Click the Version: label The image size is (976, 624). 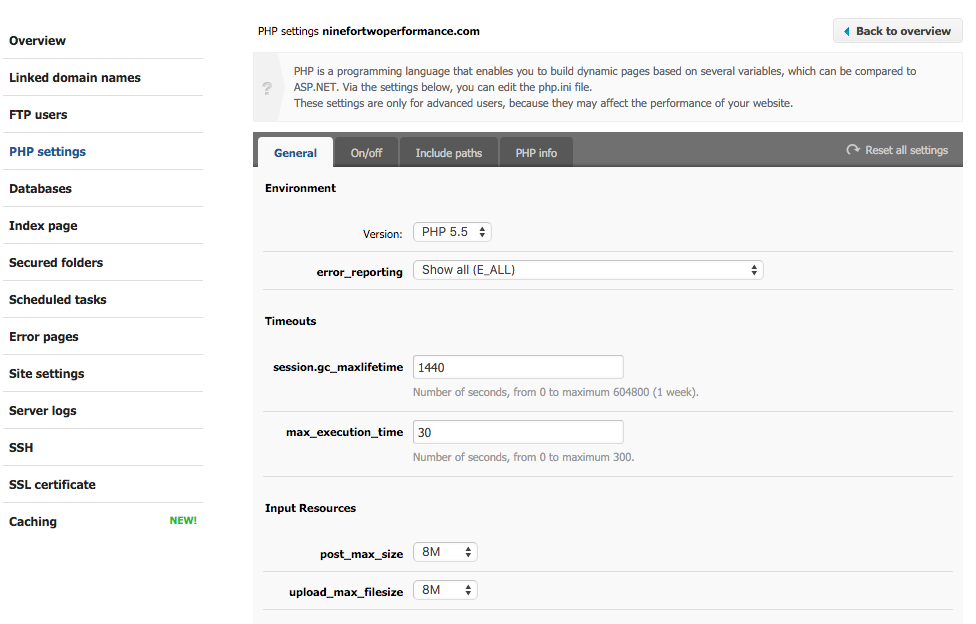tap(382, 234)
